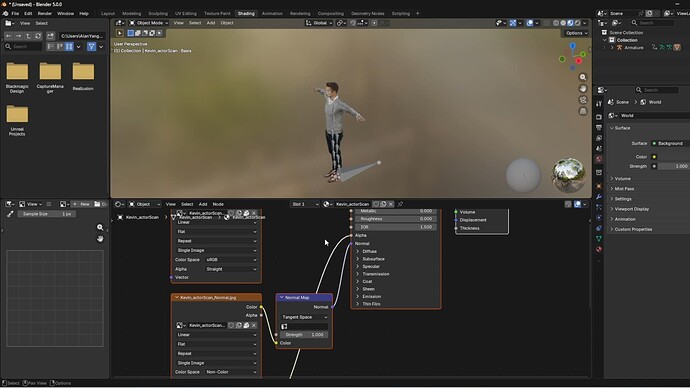
Task: Switch viewport to orthographic/perspective view
Action: pyautogui.click(x=583, y=111)
